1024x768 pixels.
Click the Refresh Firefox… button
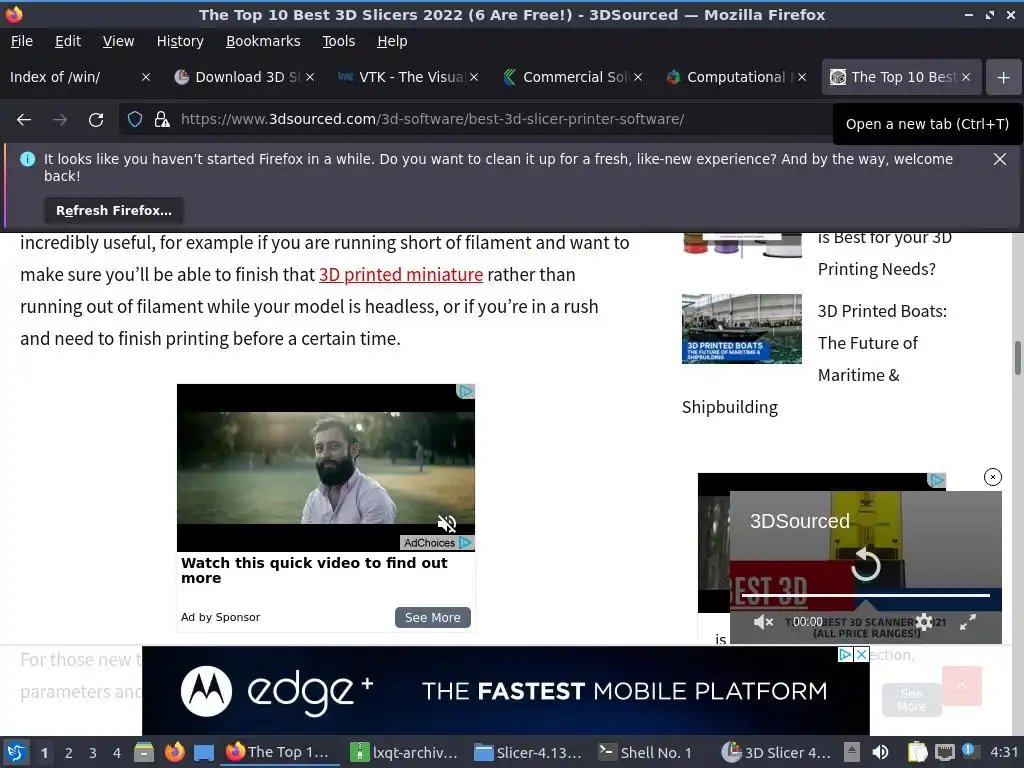[x=114, y=210]
